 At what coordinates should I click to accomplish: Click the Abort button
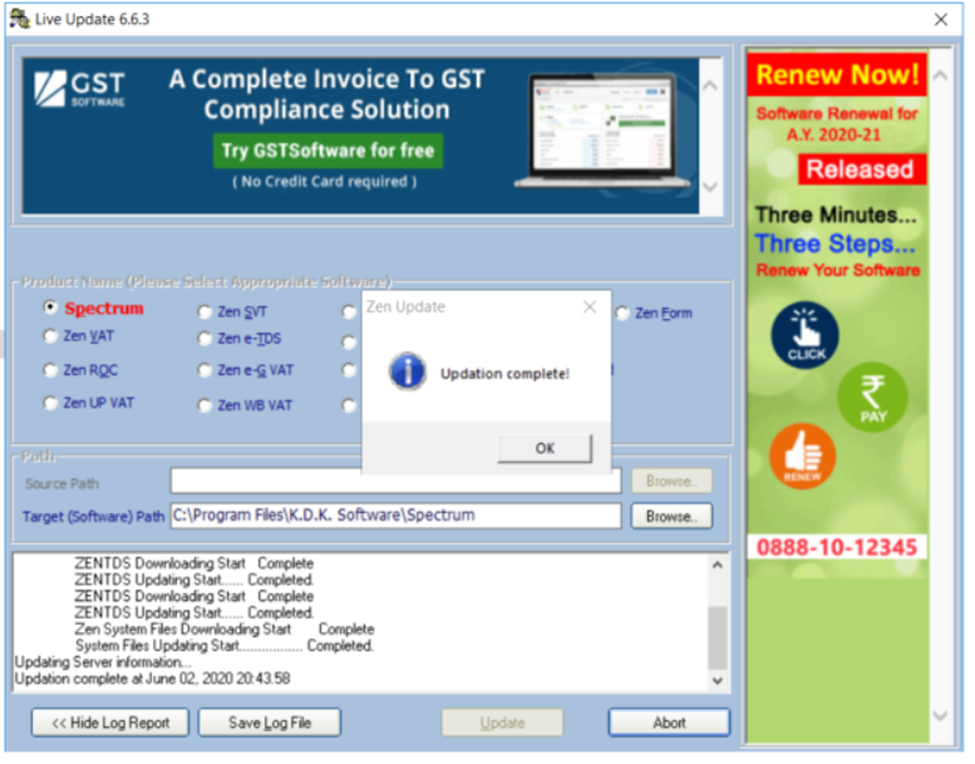pyautogui.click(x=669, y=722)
